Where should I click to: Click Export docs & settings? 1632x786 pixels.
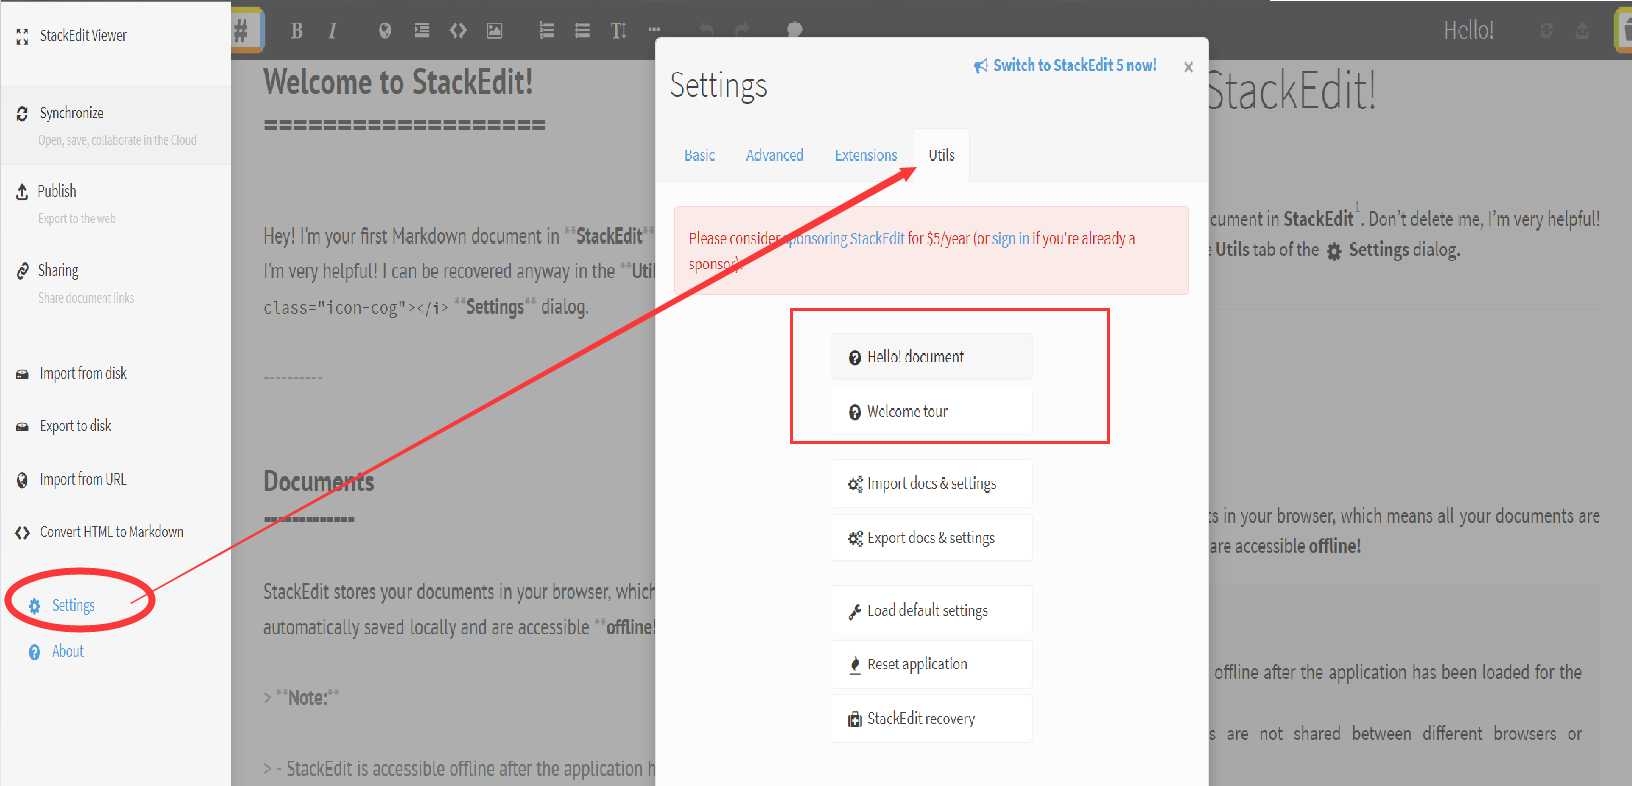(x=931, y=538)
